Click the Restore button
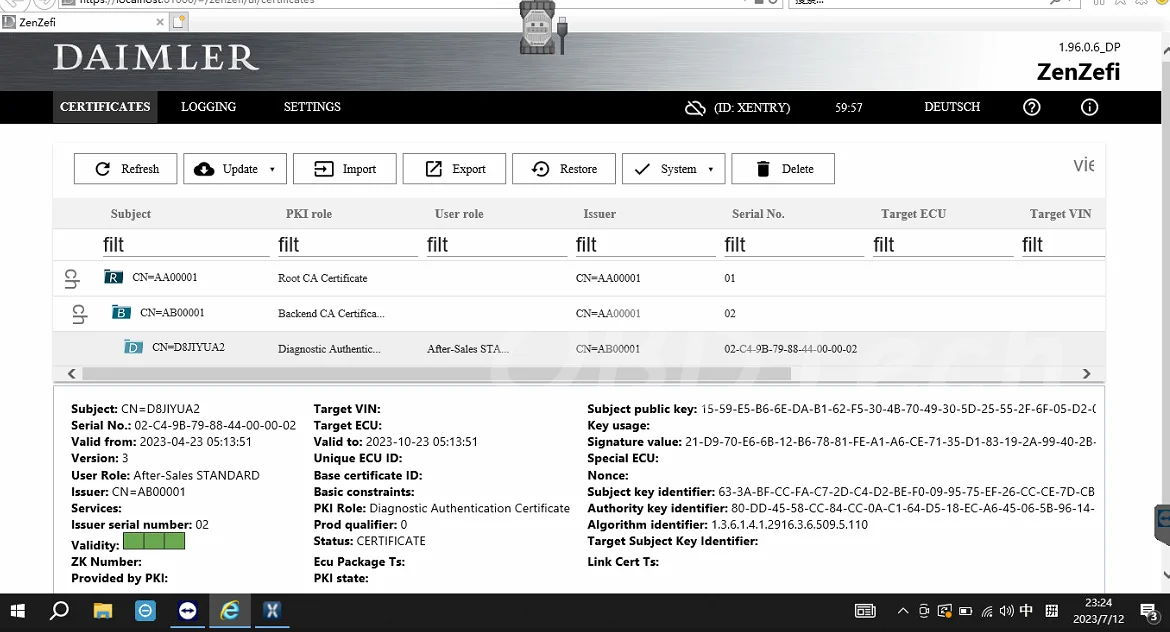 click(x=564, y=169)
